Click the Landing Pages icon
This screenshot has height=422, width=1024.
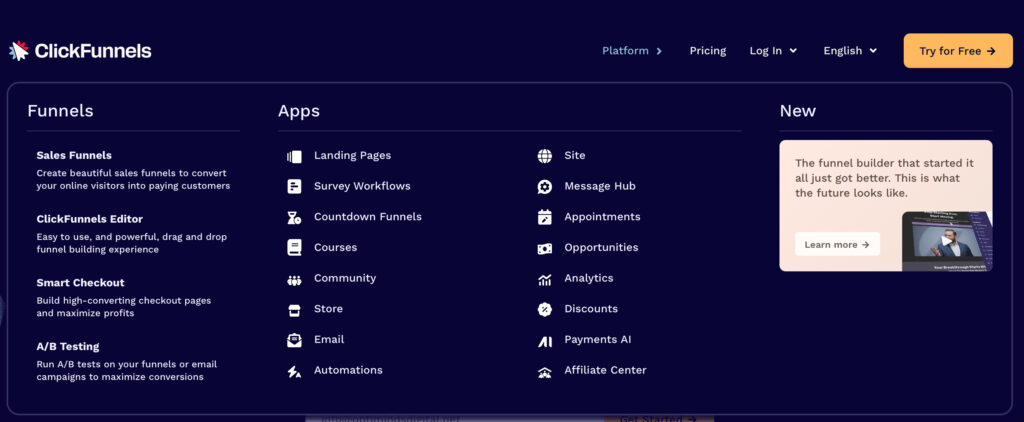pos(295,156)
